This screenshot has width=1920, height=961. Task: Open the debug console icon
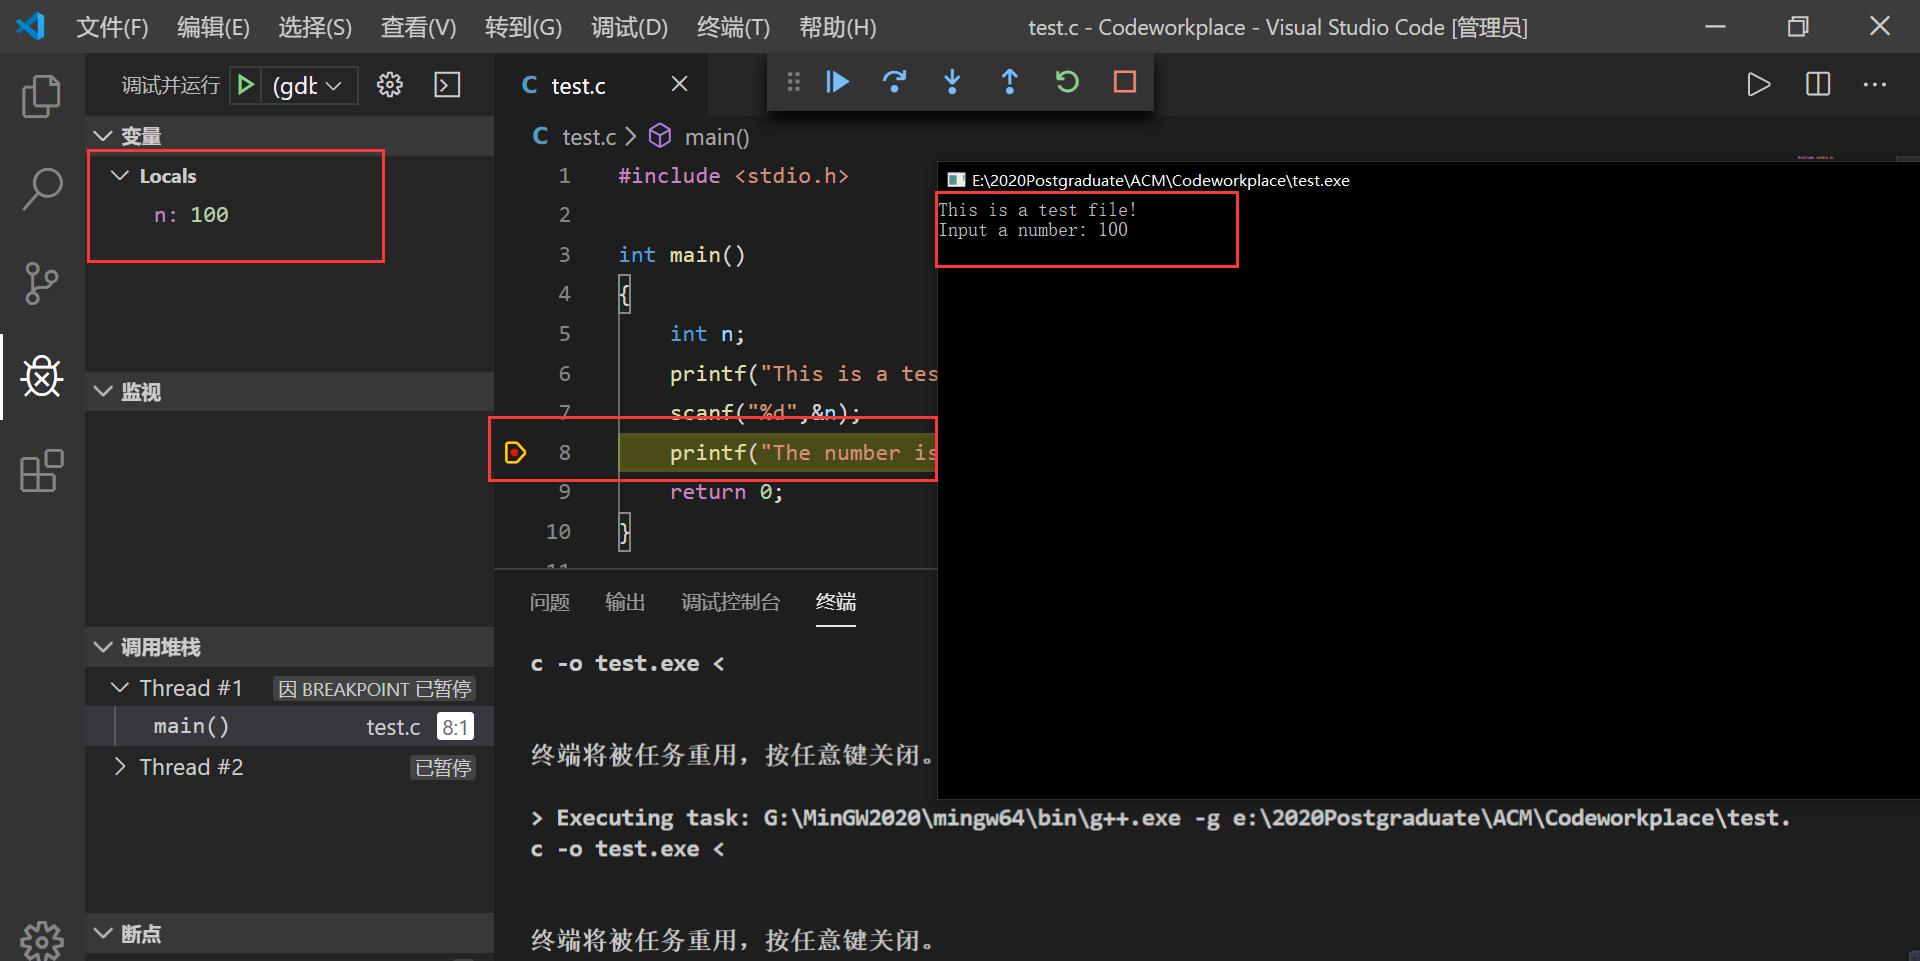447,85
